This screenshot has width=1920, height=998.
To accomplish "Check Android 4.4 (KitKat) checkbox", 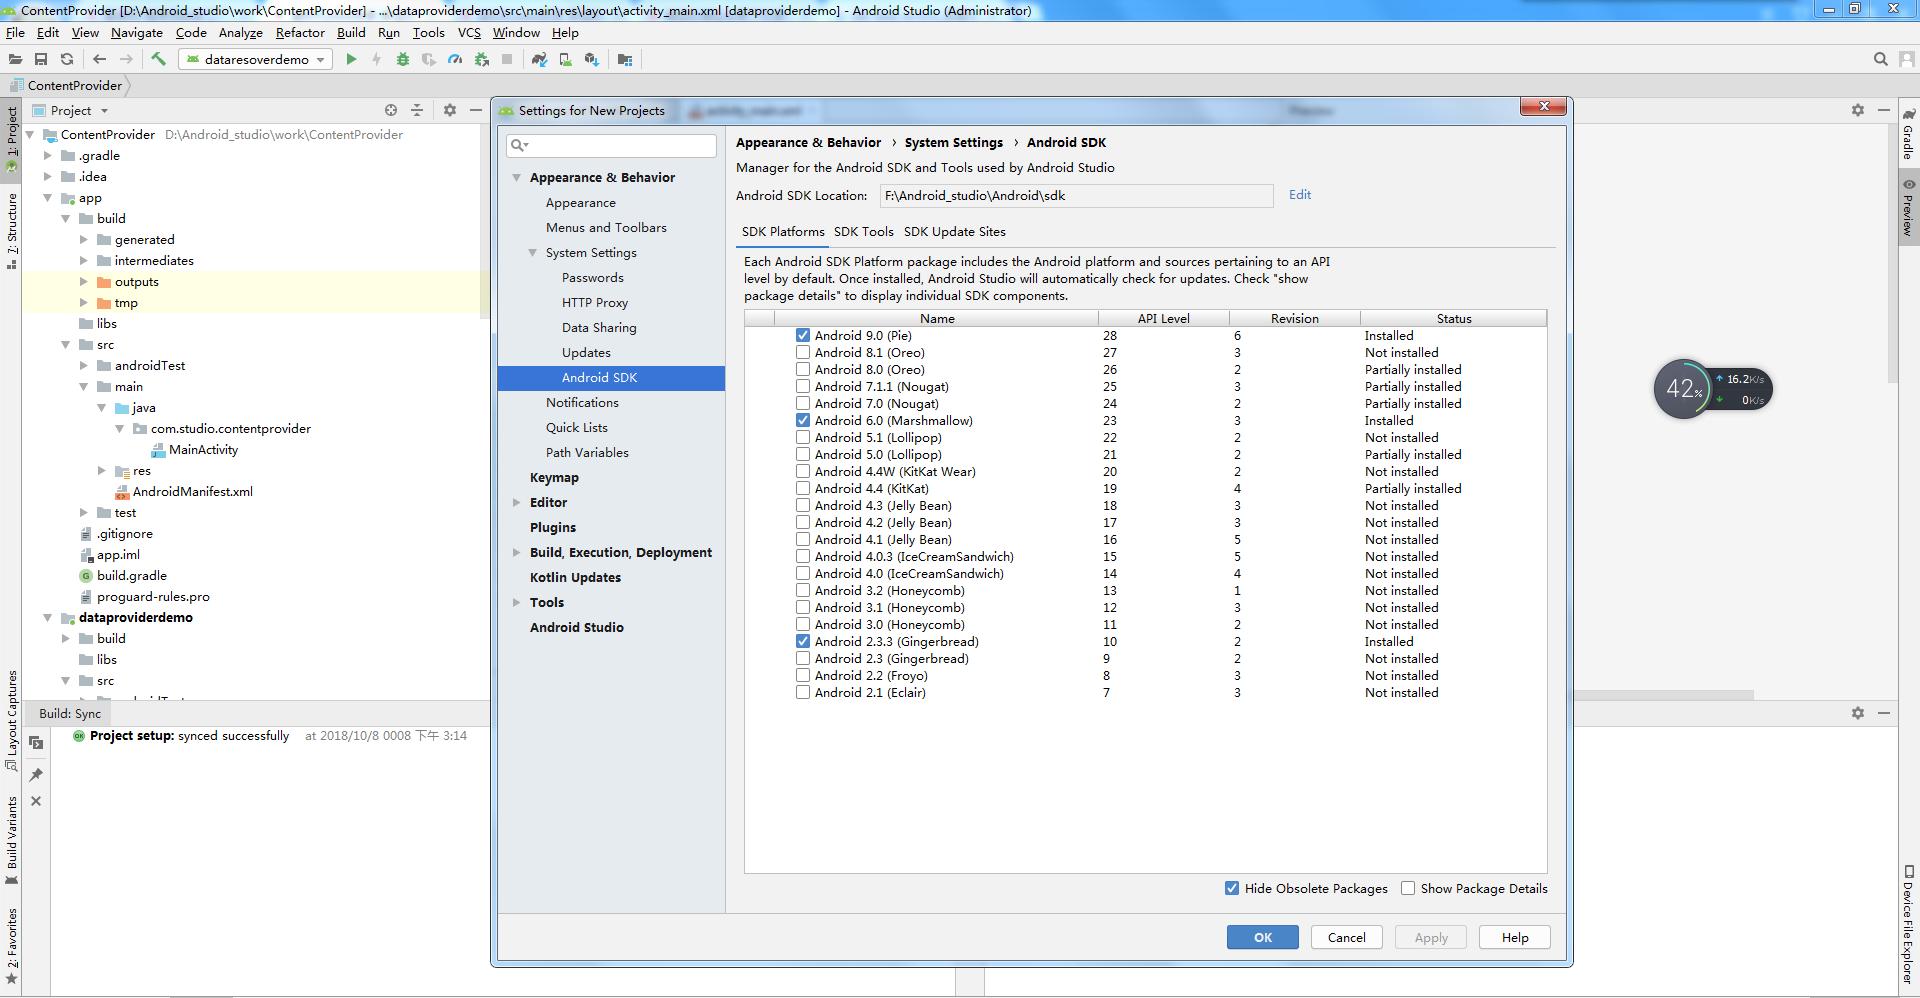I will [803, 488].
